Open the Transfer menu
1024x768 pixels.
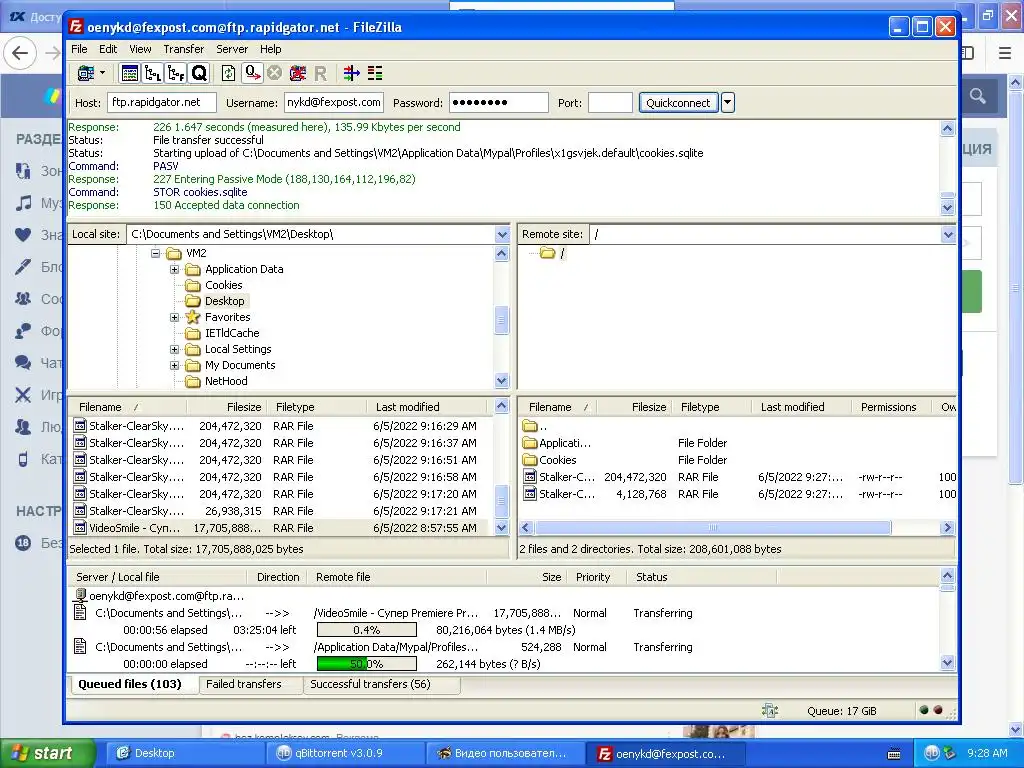(x=184, y=49)
